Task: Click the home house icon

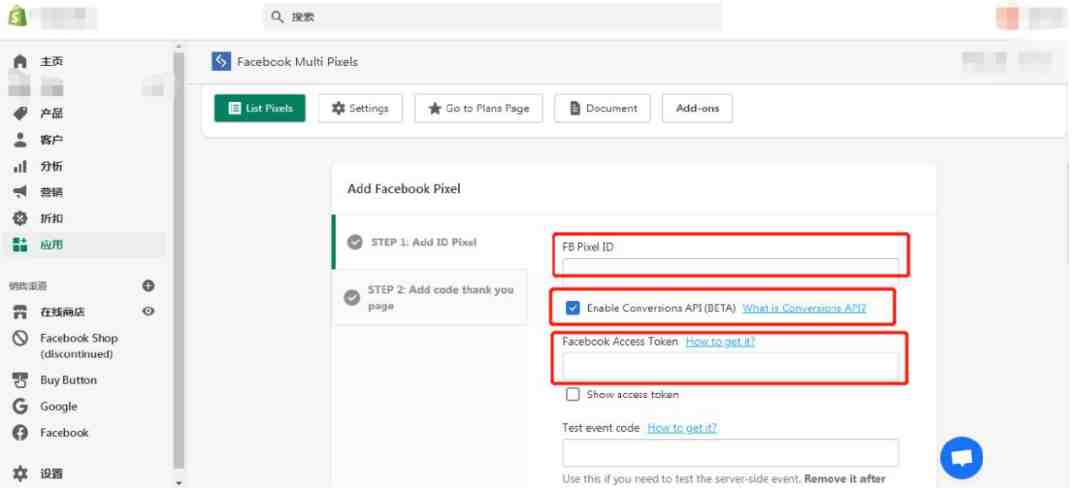Action: click(x=20, y=61)
